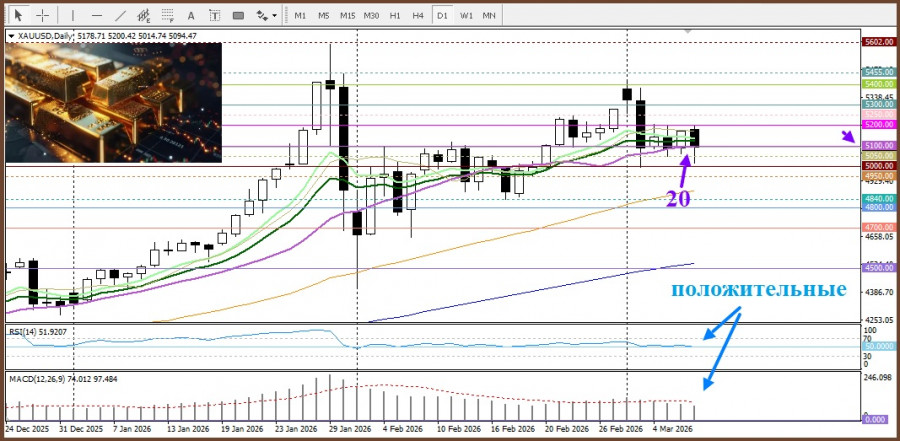Select the Horizontal Line drawing tool
This screenshot has width=900, height=441.
click(97, 15)
